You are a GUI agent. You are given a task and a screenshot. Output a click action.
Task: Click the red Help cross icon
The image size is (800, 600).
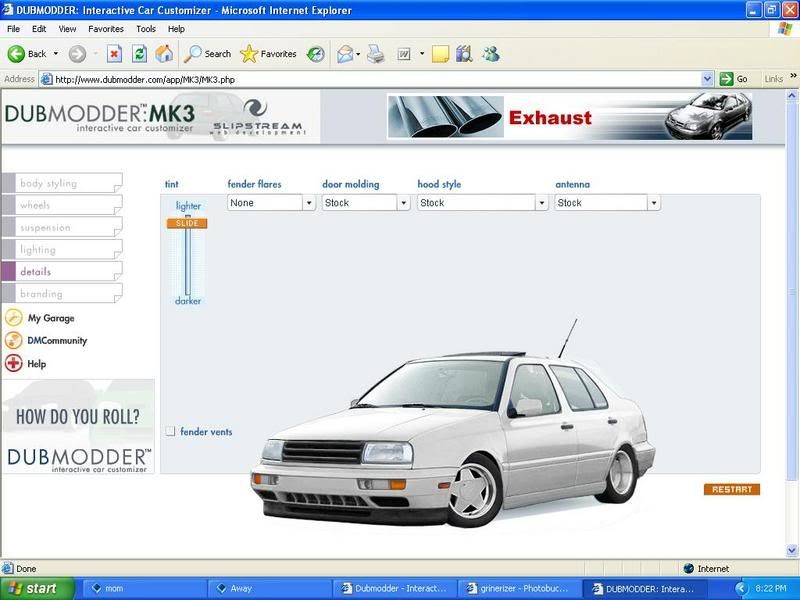pyautogui.click(x=14, y=364)
